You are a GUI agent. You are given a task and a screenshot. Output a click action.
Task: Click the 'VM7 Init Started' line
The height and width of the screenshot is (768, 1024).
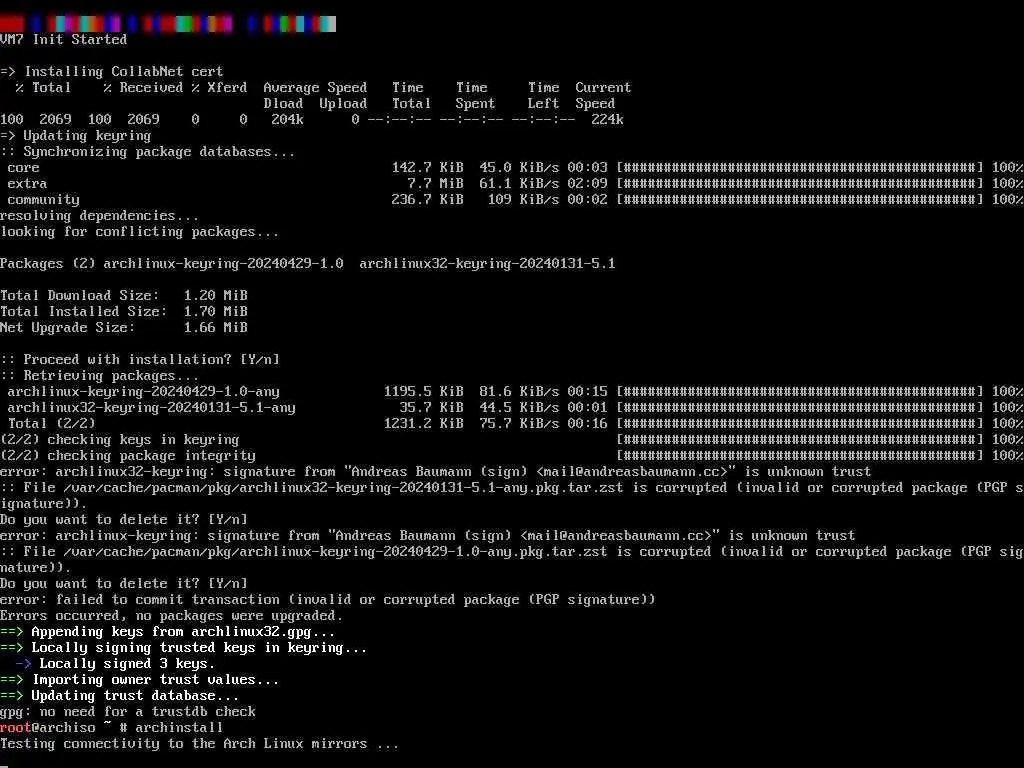coord(63,39)
